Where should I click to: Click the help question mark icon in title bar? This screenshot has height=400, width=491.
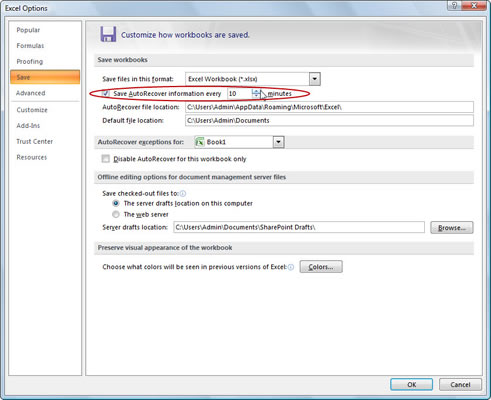(455, 5)
